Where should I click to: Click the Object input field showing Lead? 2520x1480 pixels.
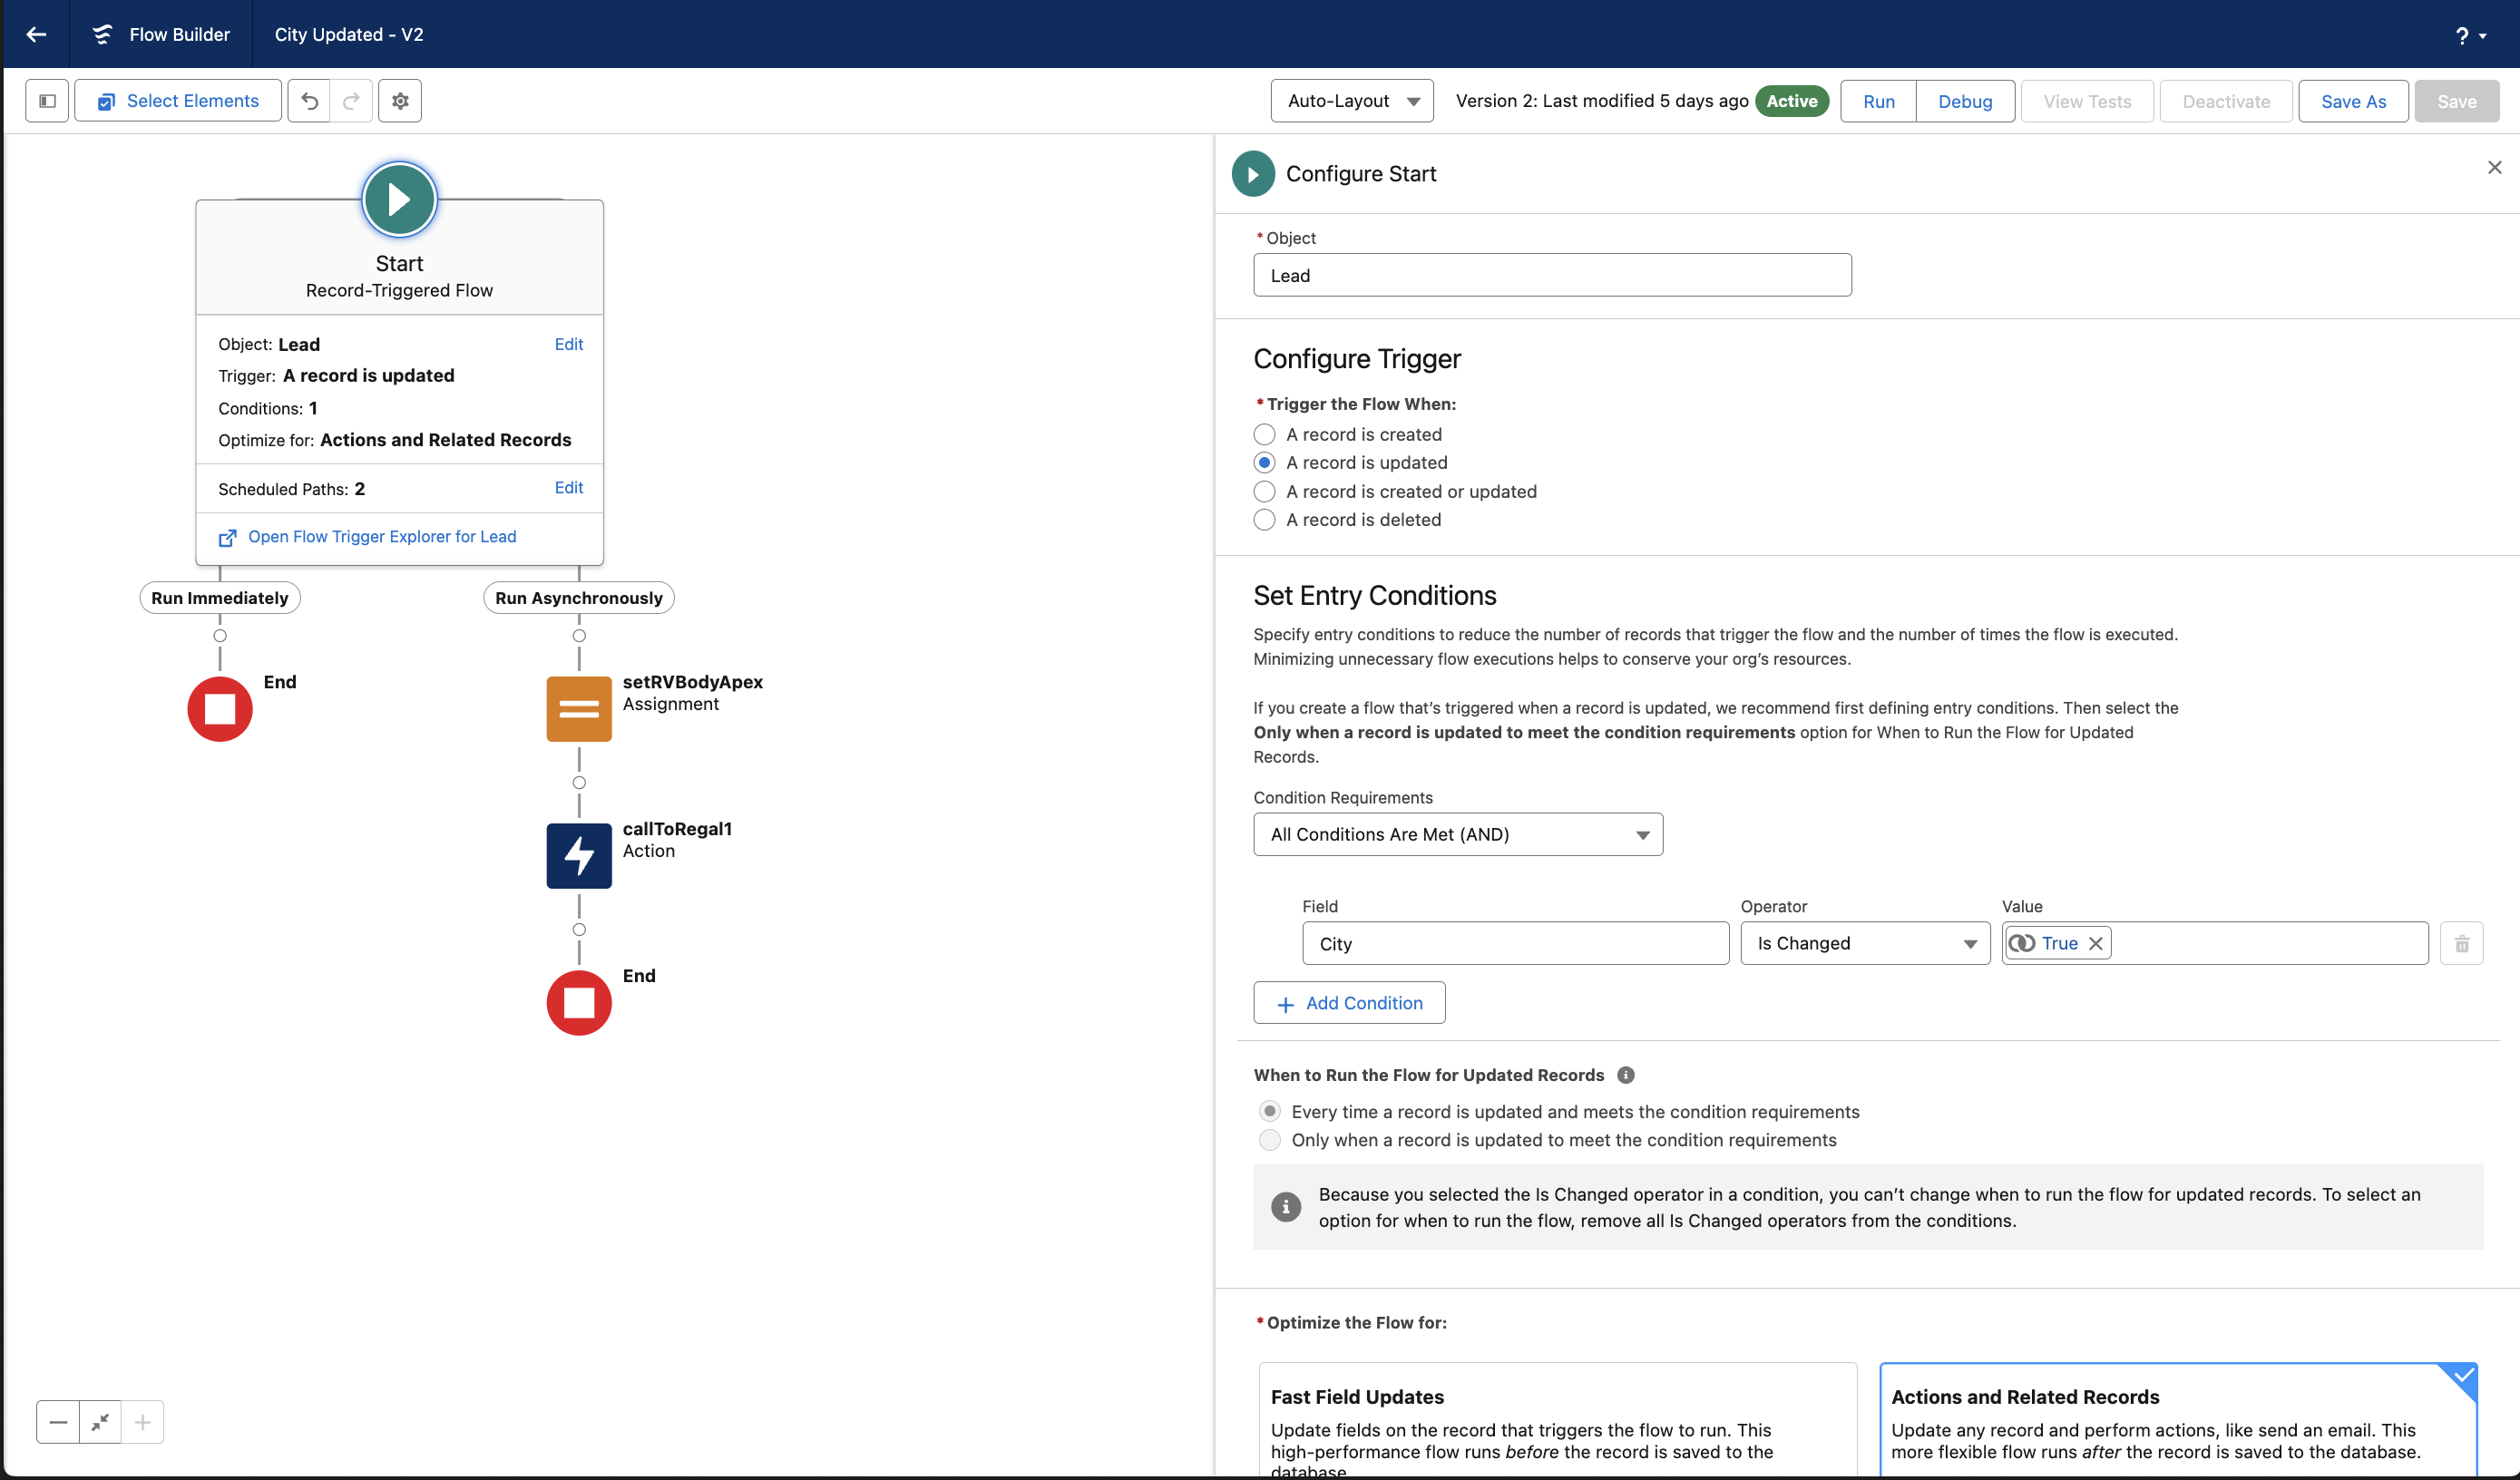click(1552, 275)
